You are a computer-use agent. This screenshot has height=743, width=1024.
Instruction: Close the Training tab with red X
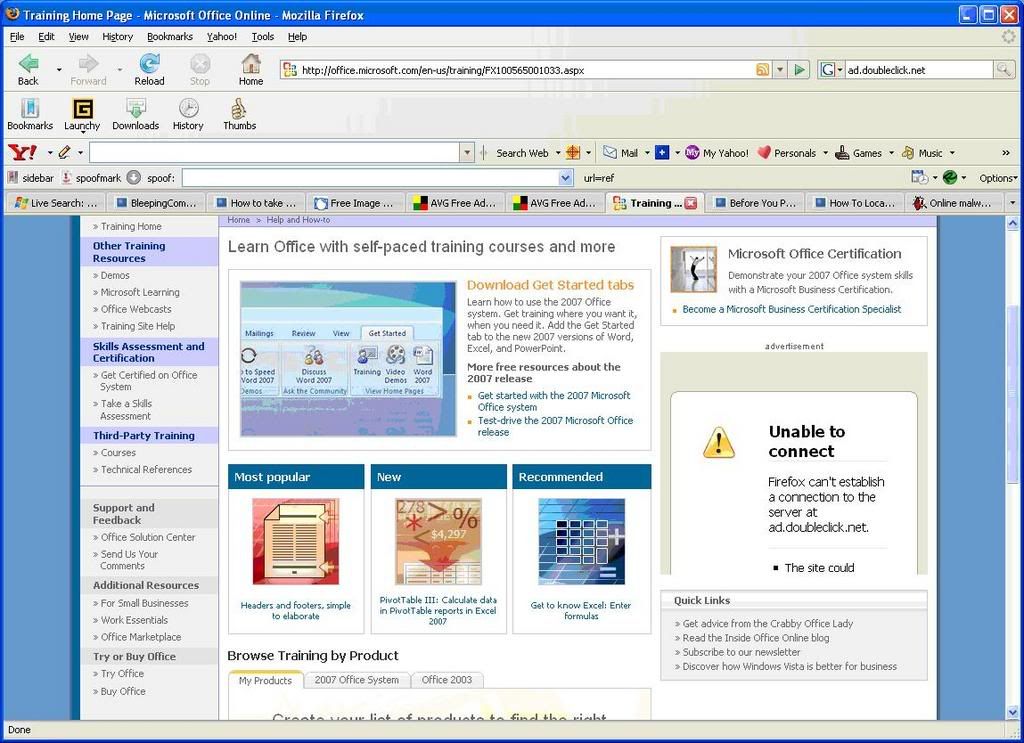pos(691,203)
